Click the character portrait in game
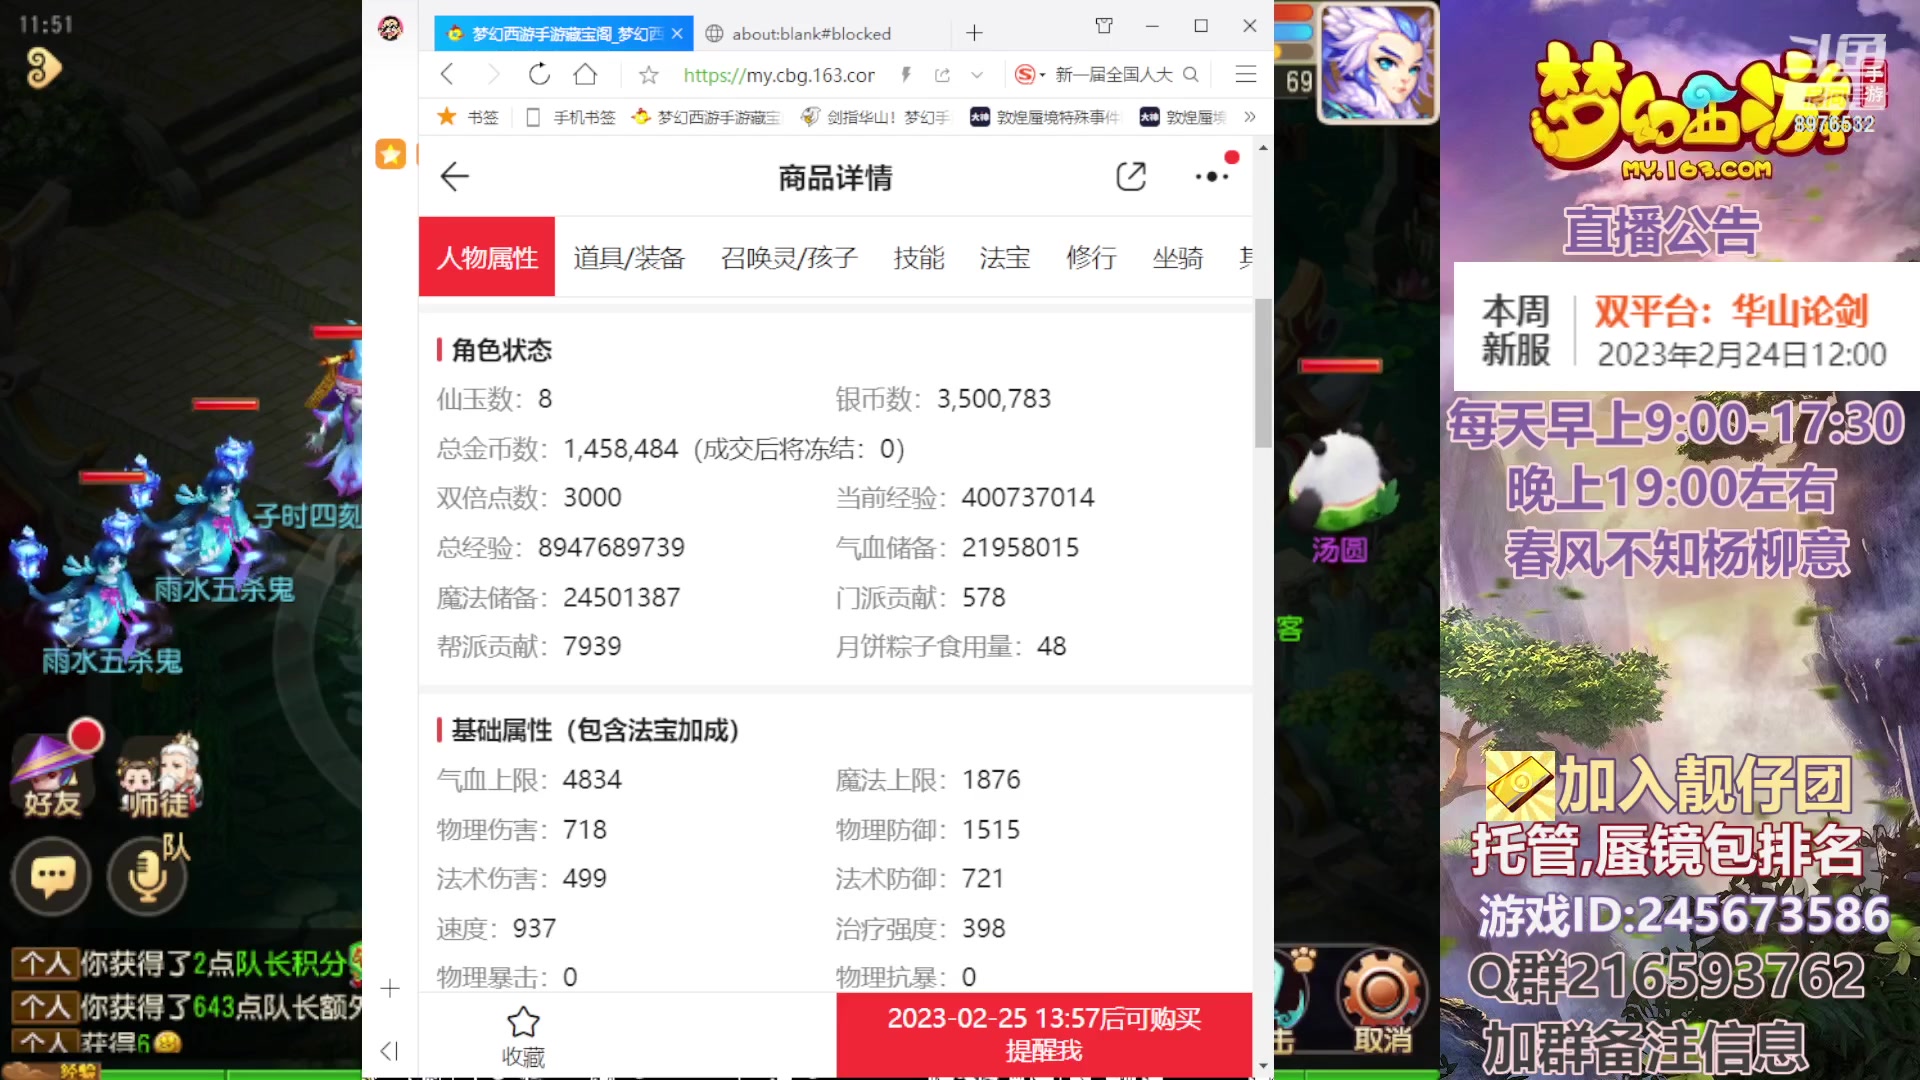Image resolution: width=1920 pixels, height=1080 pixels. point(1378,64)
